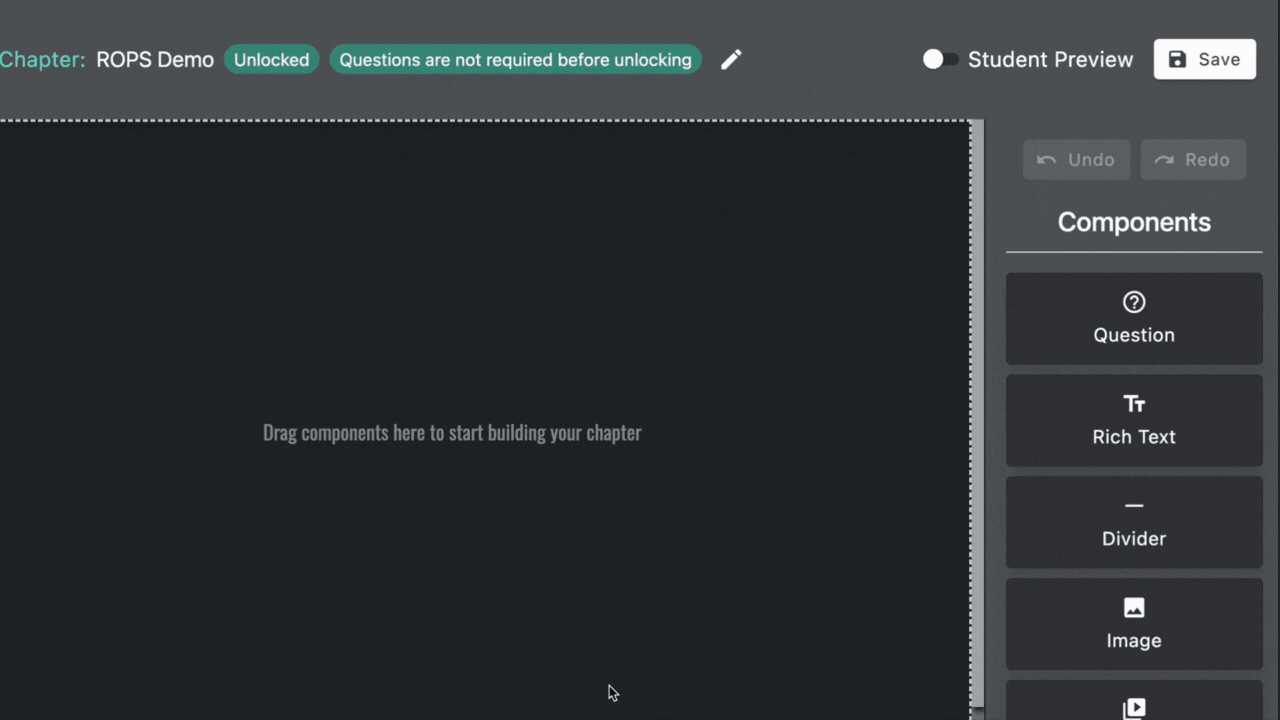Screen dimensions: 1280x720
Task: Click the Components panel heading
Action: 1134,222
